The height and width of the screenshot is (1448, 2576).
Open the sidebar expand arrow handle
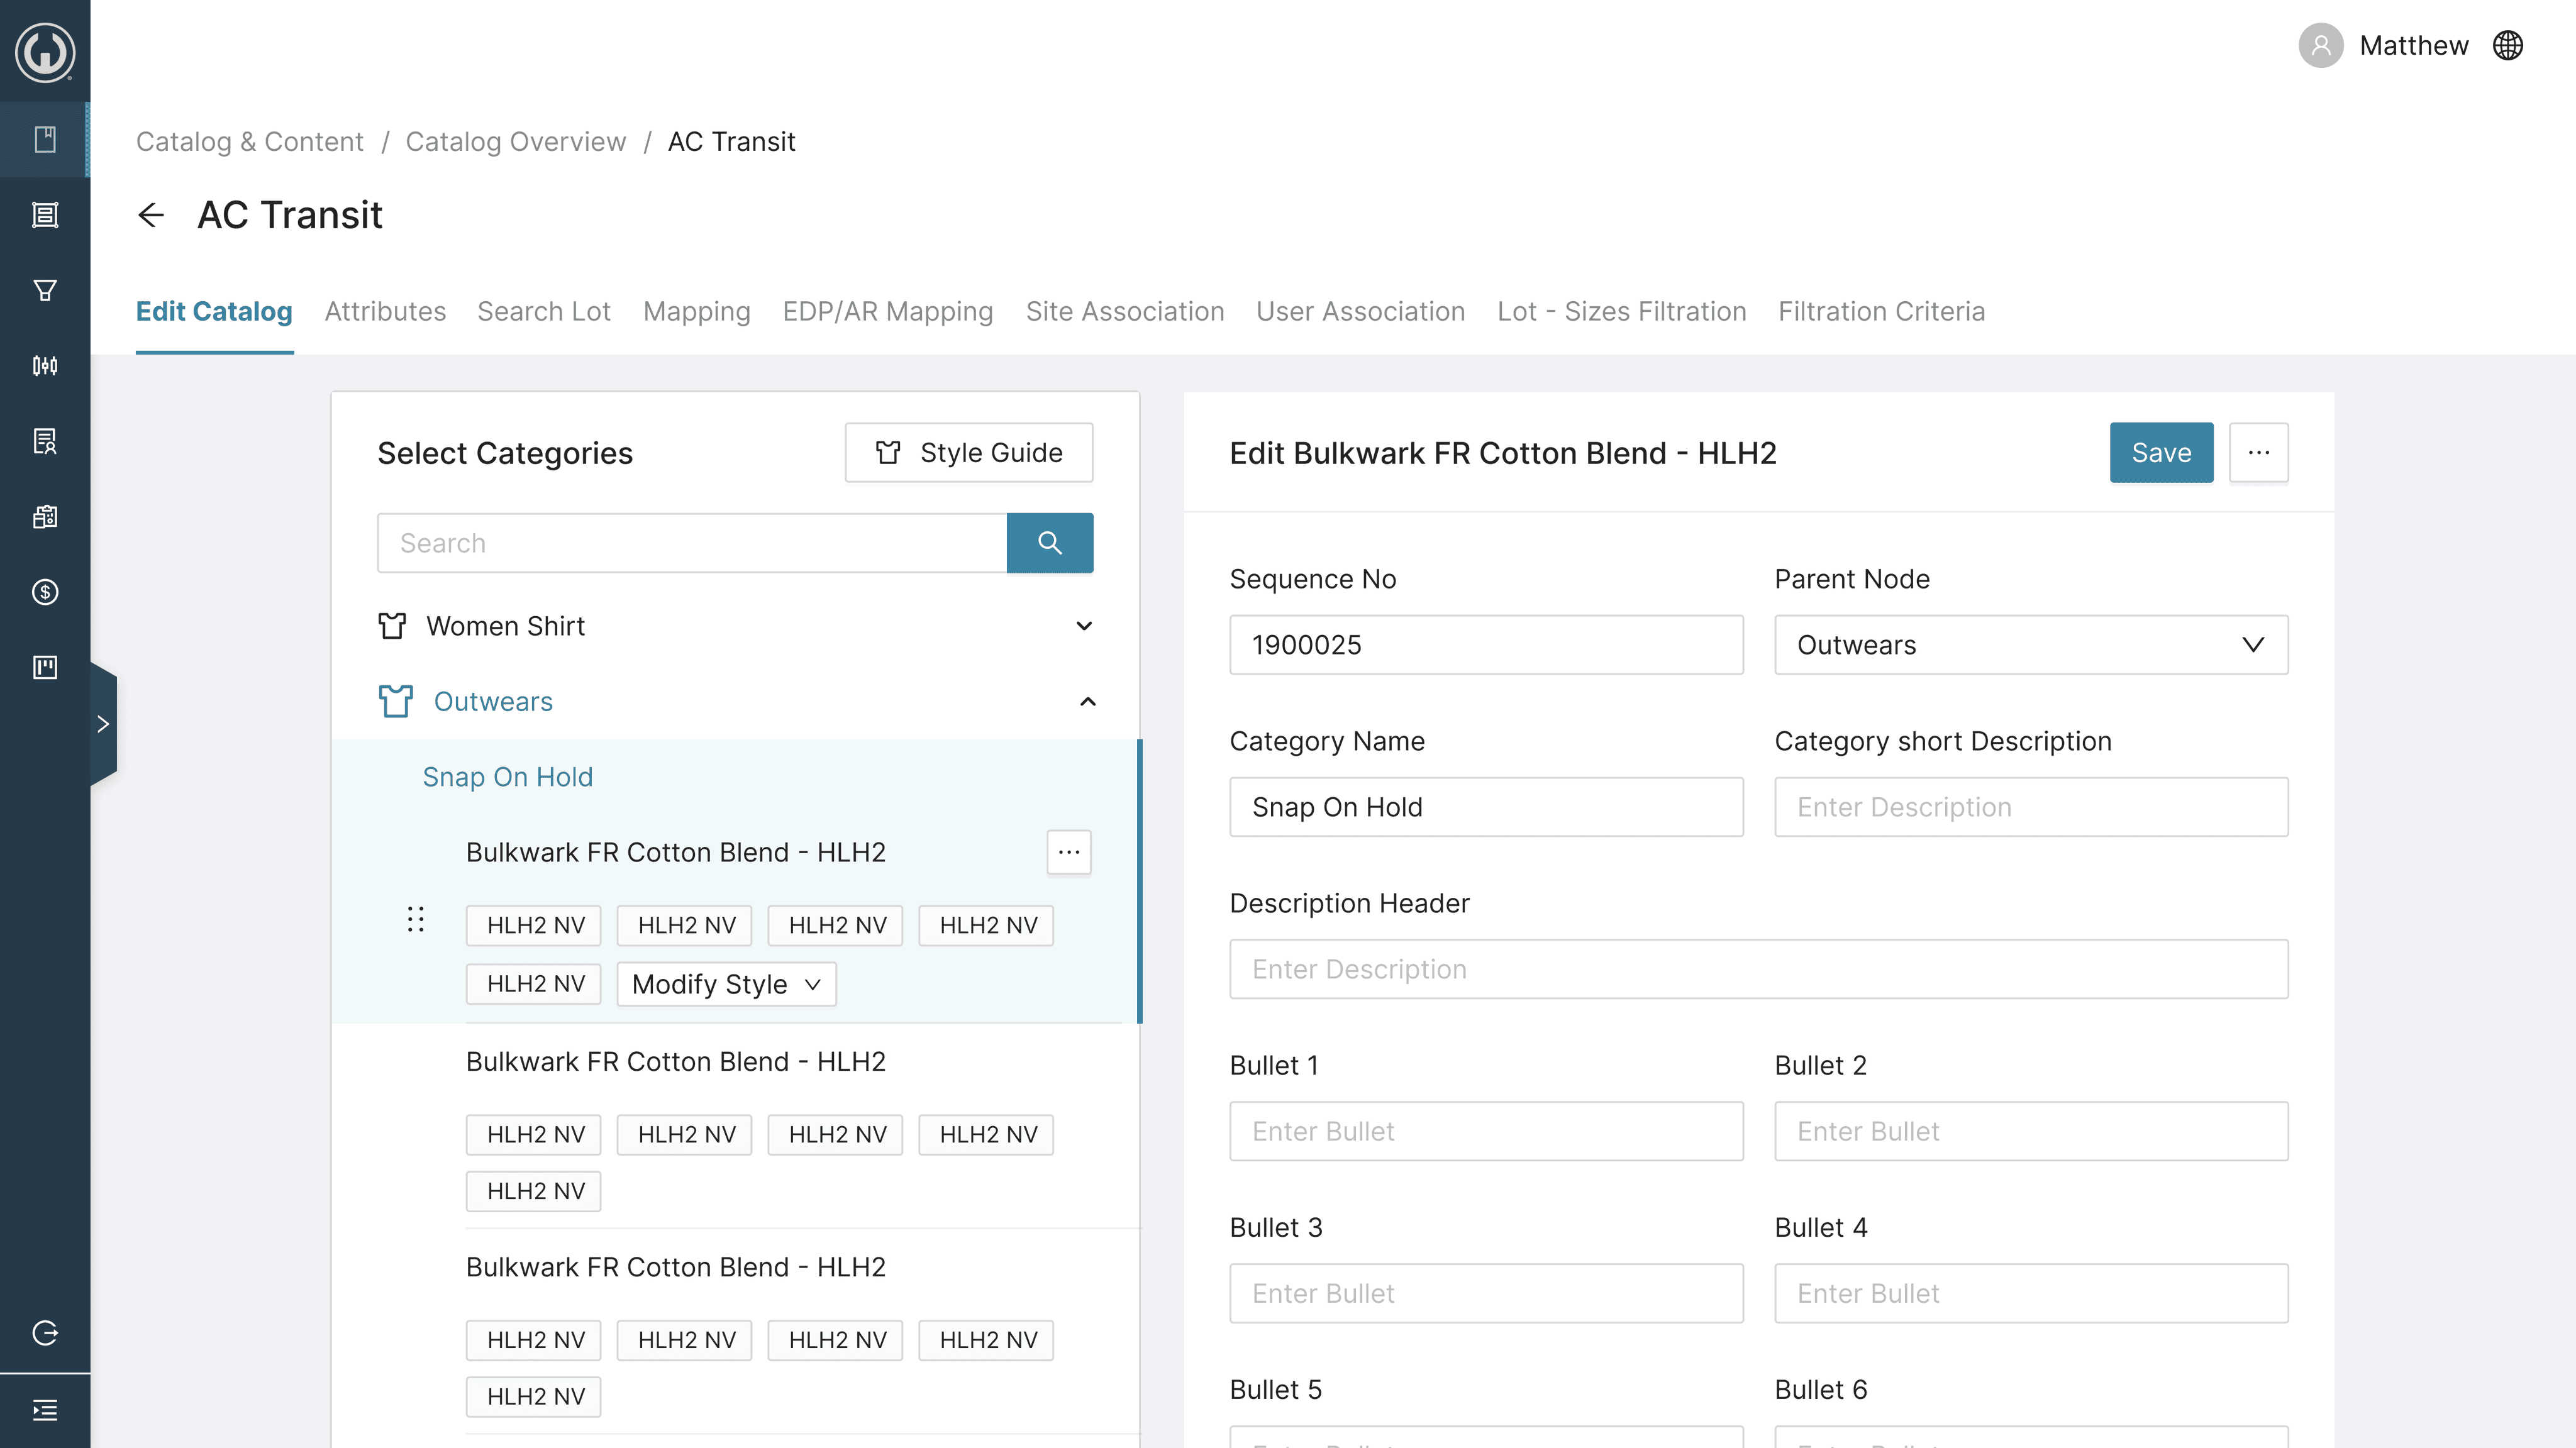[x=103, y=723]
